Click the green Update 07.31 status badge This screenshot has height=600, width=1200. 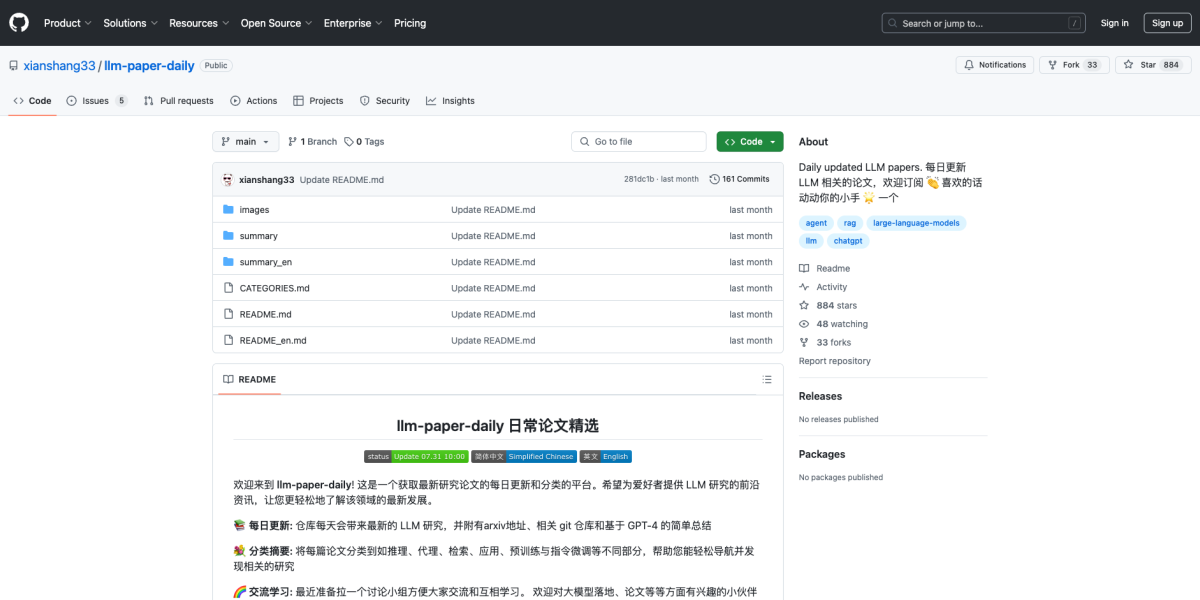pos(431,456)
